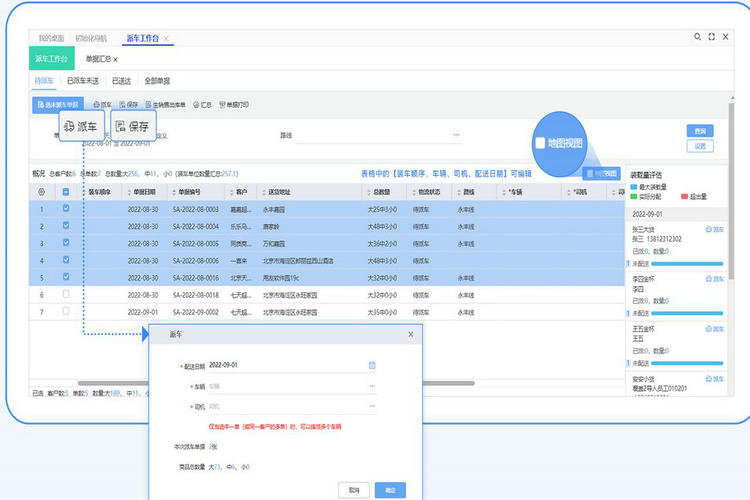Toggle the 地图视图 map view checkbox
Screen dimensions: 750x500
(541, 143)
